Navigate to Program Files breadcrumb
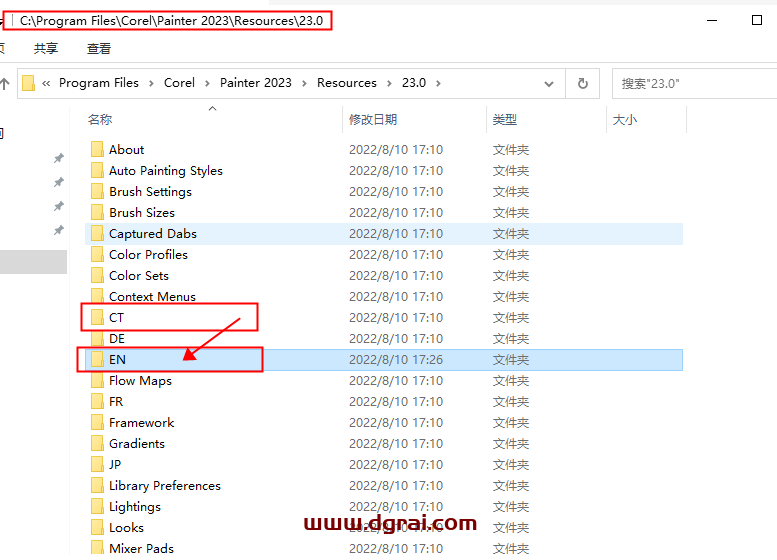Screen dimensions: 777x560 point(99,83)
